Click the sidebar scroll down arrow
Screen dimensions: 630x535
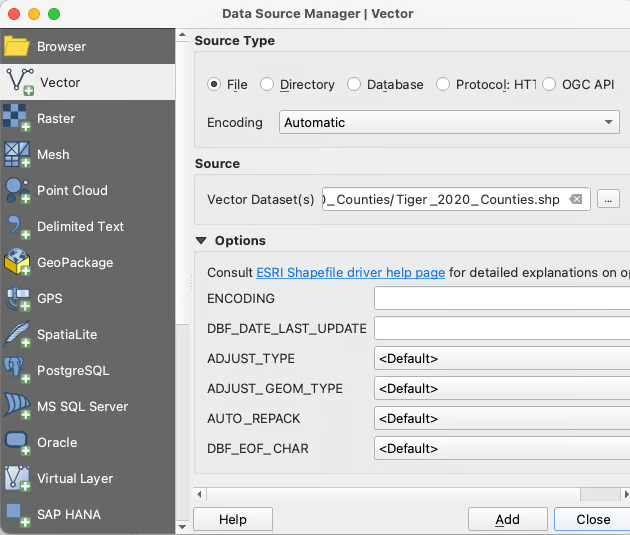pyautogui.click(x=182, y=527)
